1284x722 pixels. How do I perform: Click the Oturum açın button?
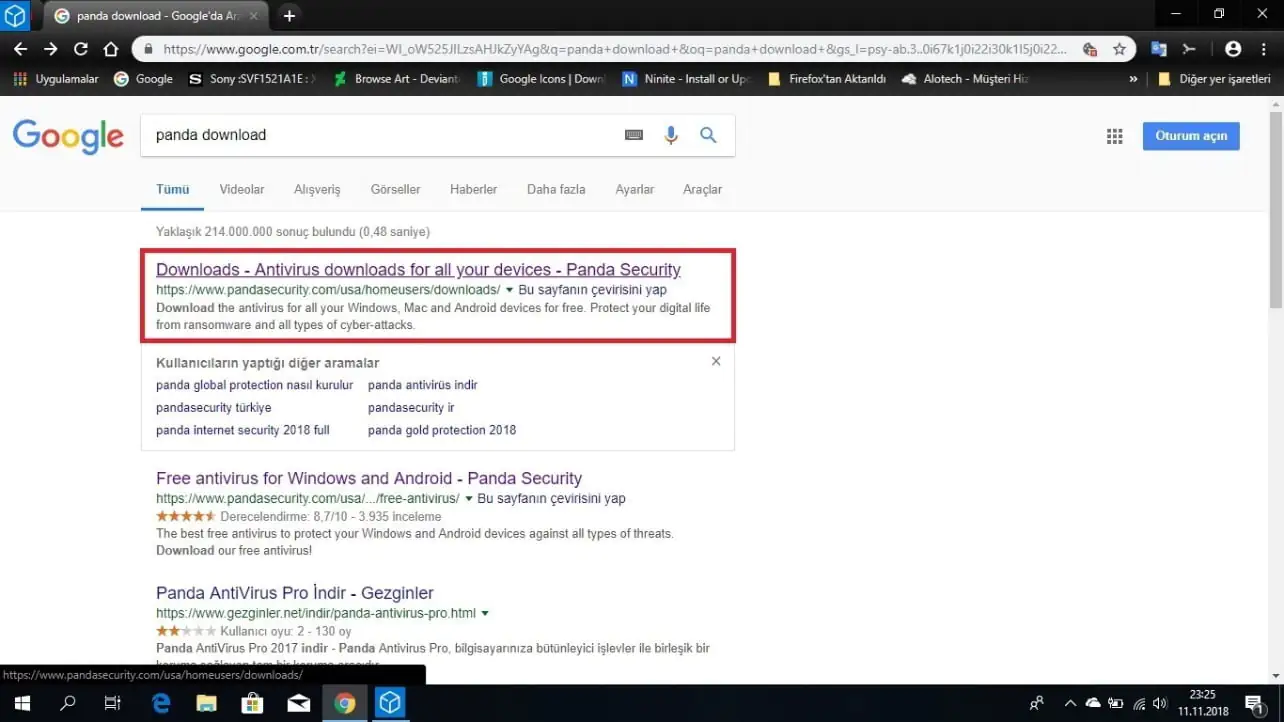(1190, 136)
